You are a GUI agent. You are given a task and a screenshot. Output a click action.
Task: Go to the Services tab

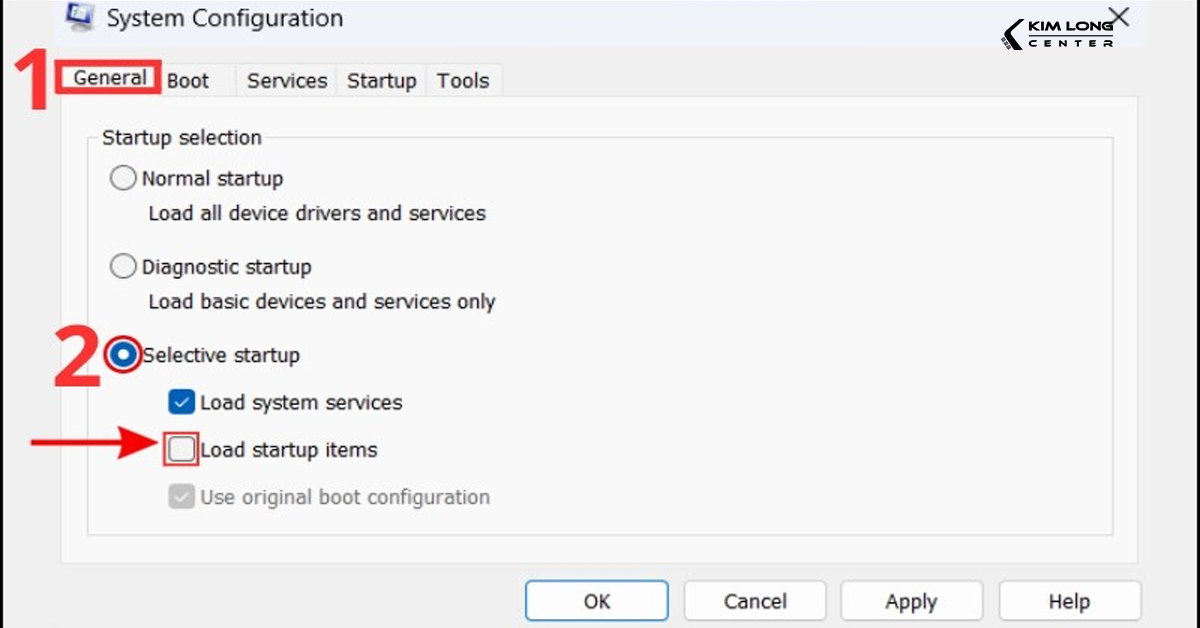pos(287,81)
